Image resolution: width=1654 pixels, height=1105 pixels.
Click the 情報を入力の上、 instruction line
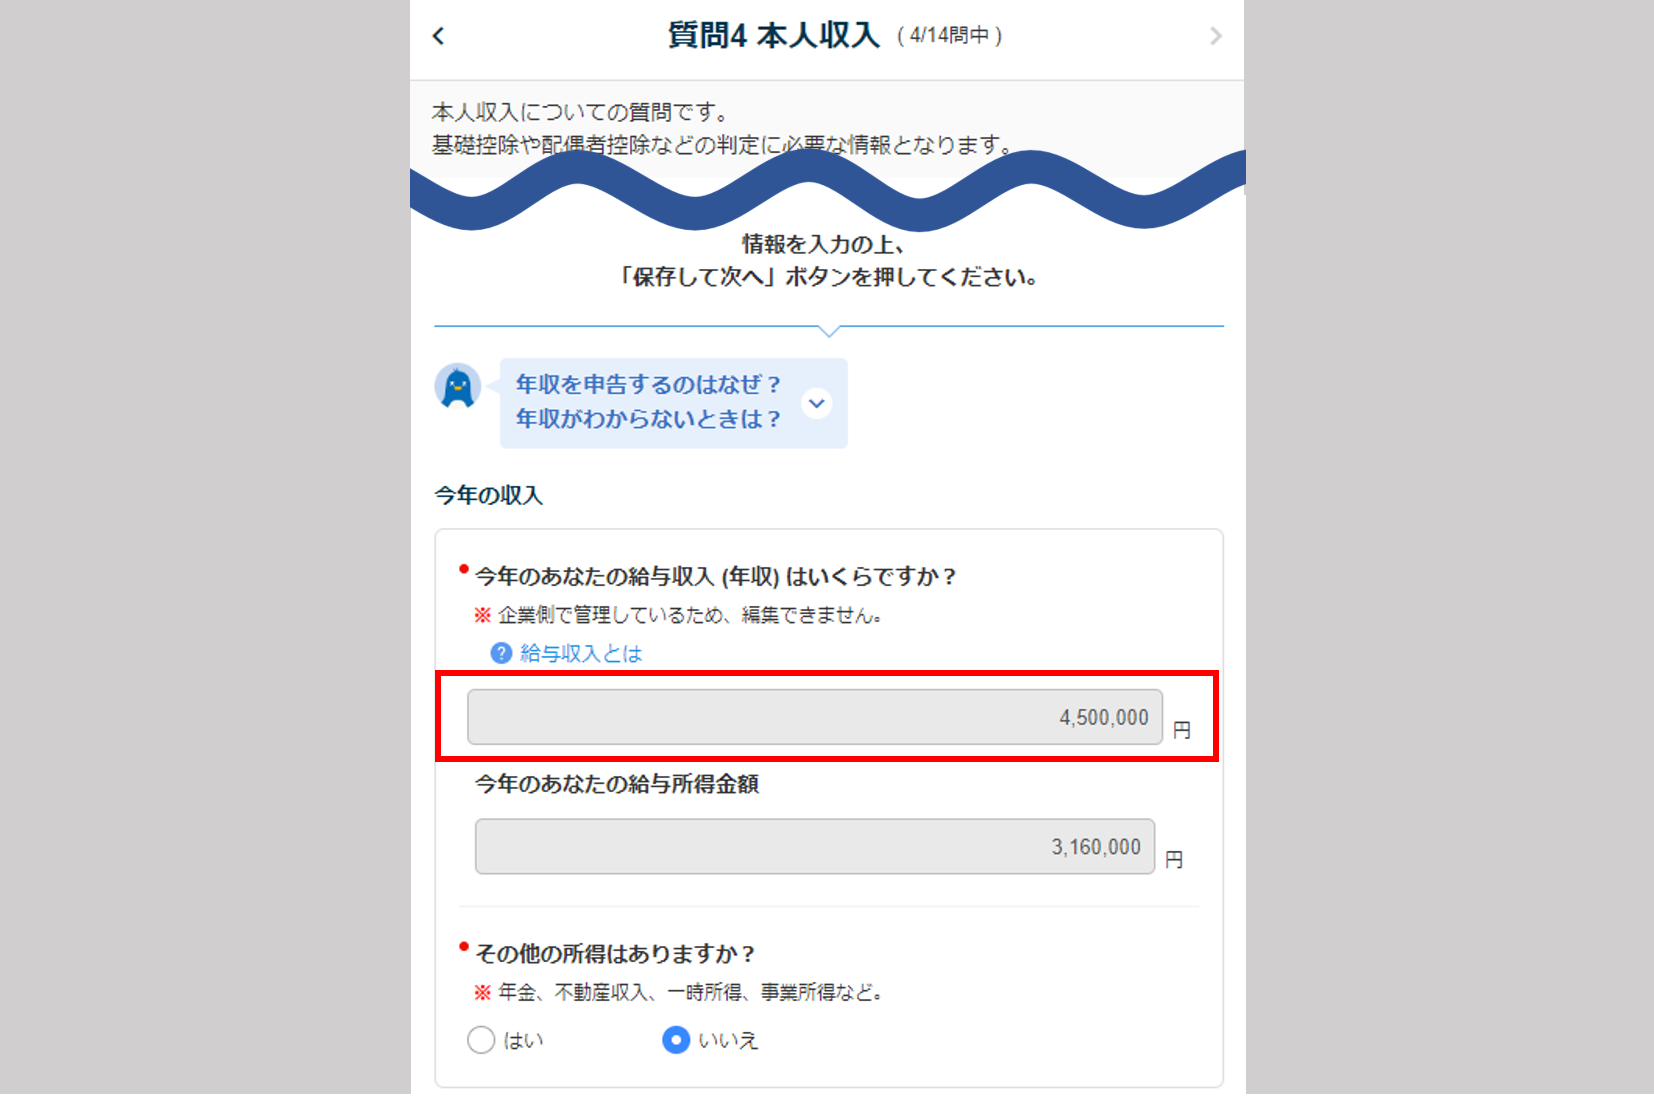823,244
